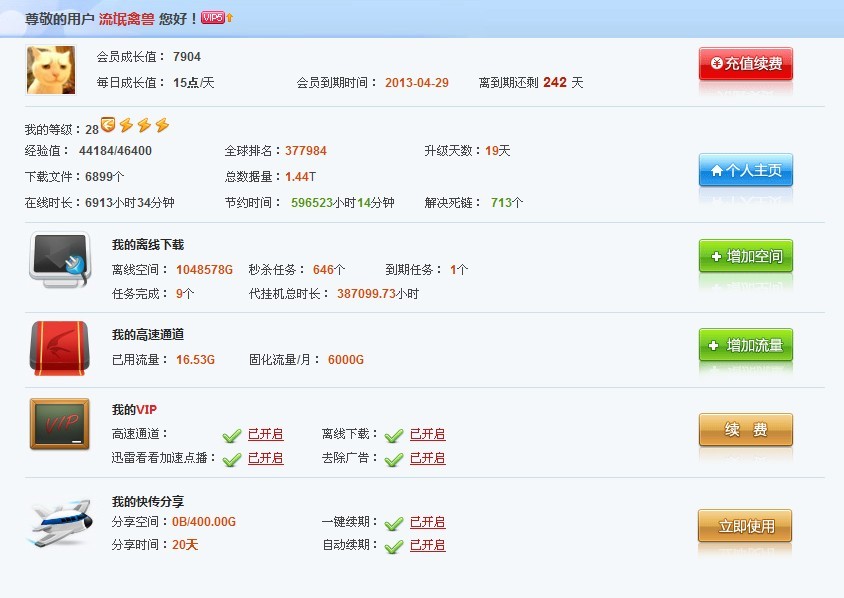Click the green check beside 一键续期
The height and width of the screenshot is (598, 844).
point(394,523)
